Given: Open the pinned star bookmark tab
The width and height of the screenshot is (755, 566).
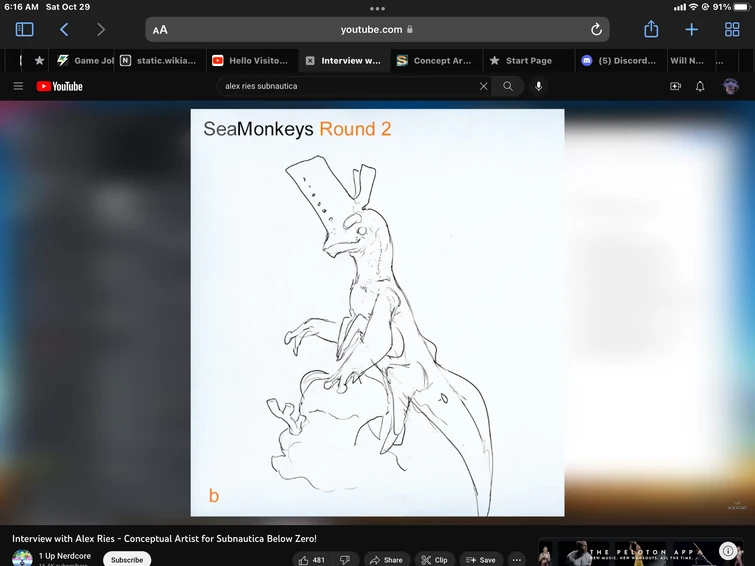Looking at the screenshot, I should coord(39,61).
